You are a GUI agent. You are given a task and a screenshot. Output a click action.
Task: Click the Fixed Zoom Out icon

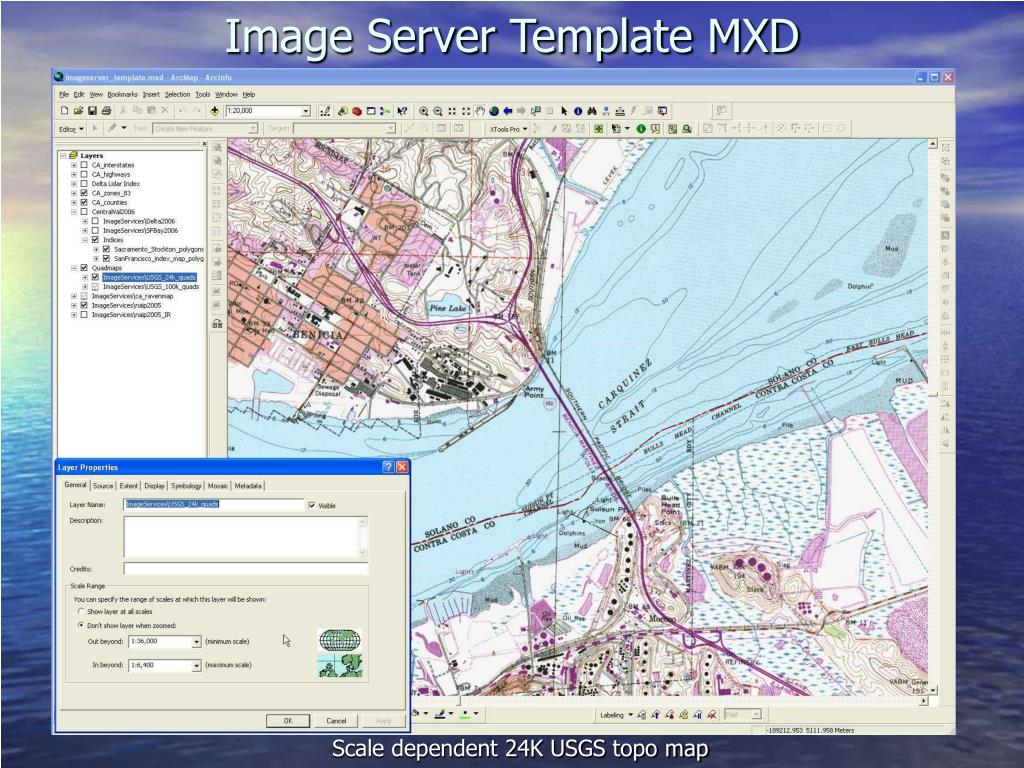tap(466, 111)
